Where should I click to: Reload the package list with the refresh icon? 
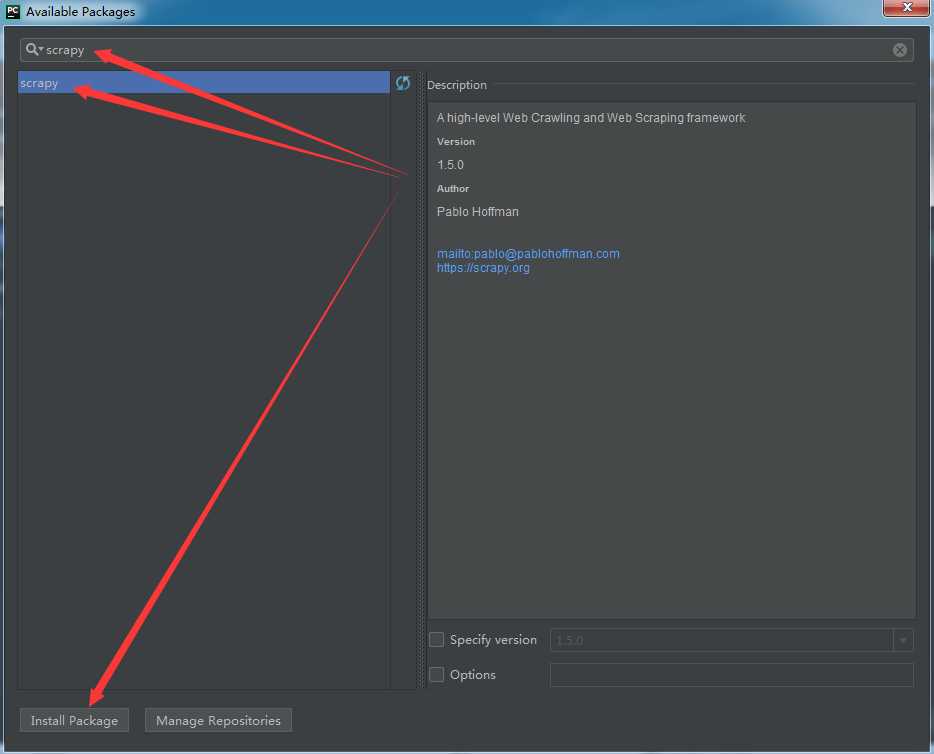[403, 83]
